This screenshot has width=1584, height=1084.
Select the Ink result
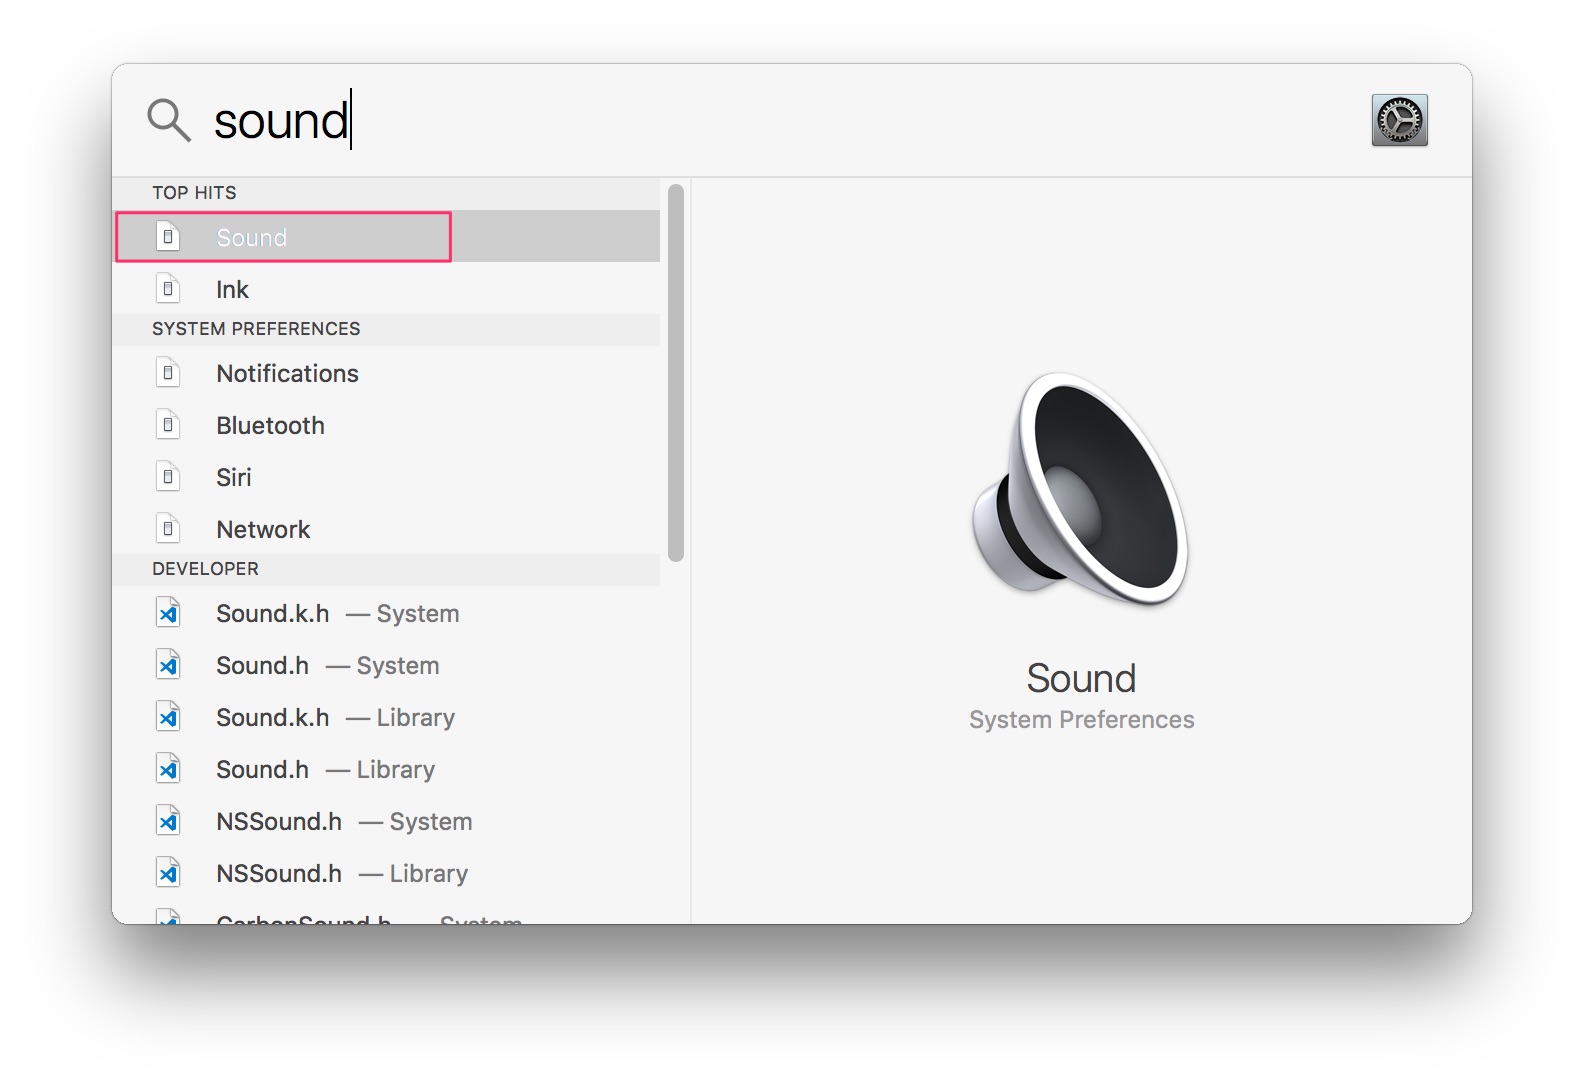pos(386,289)
